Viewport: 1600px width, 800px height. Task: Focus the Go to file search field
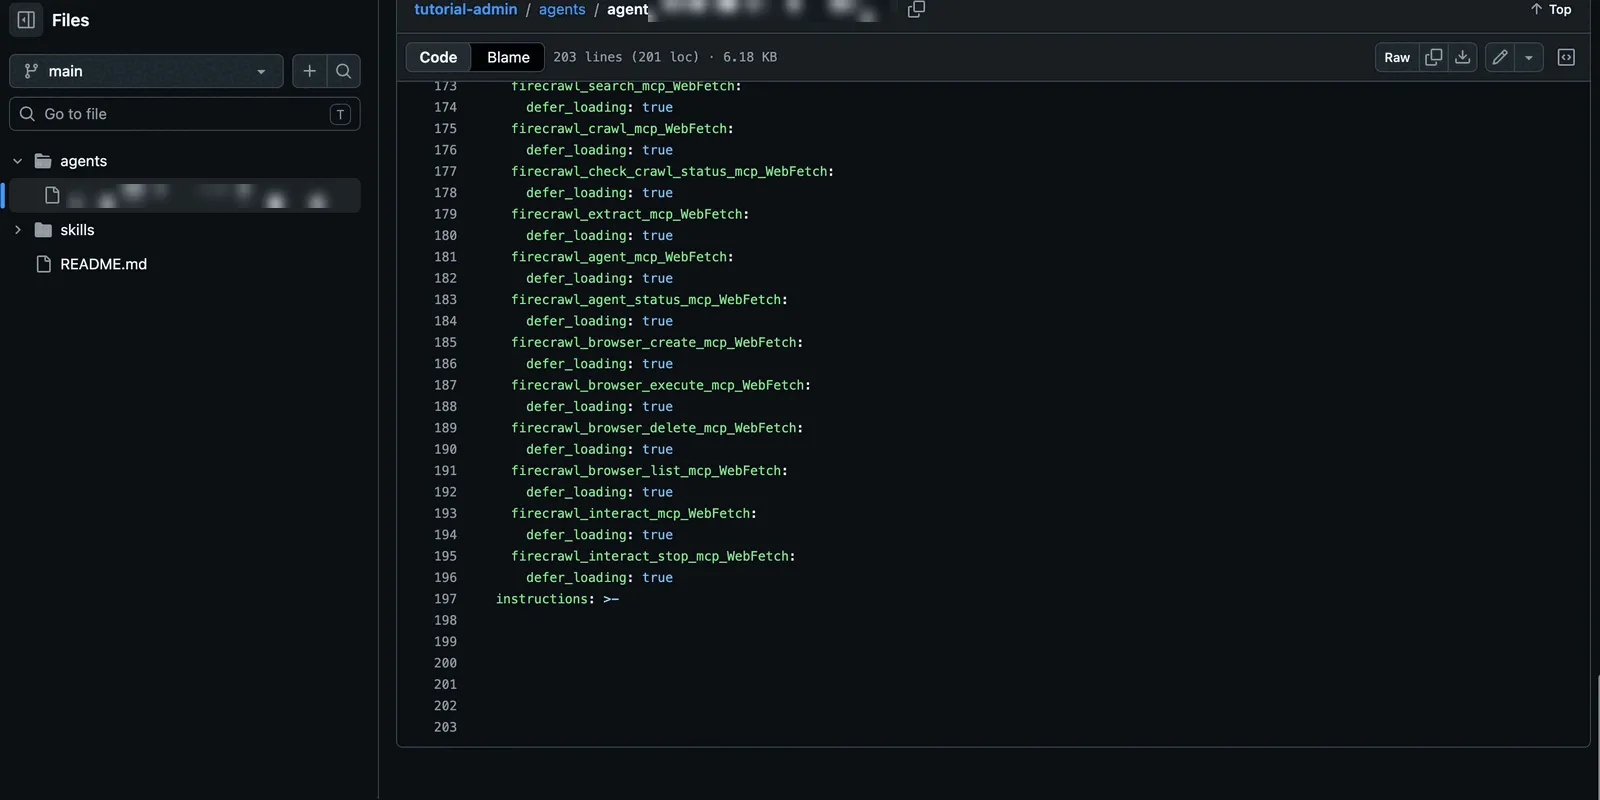click(x=185, y=114)
